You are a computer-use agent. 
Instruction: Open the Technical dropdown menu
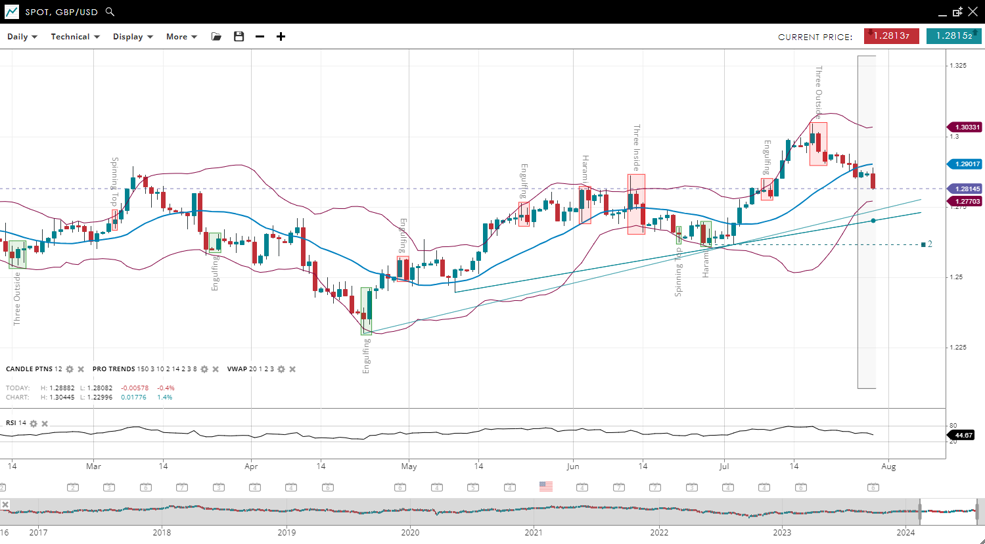click(x=75, y=37)
